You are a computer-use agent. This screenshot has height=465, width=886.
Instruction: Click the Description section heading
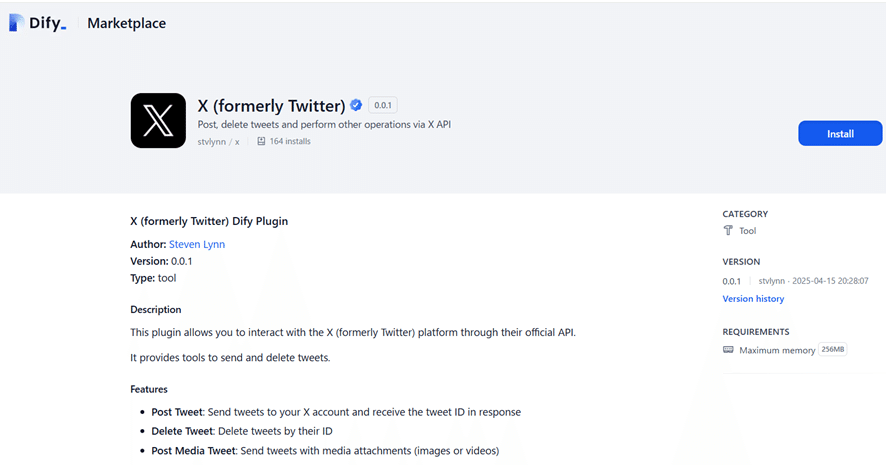(156, 310)
